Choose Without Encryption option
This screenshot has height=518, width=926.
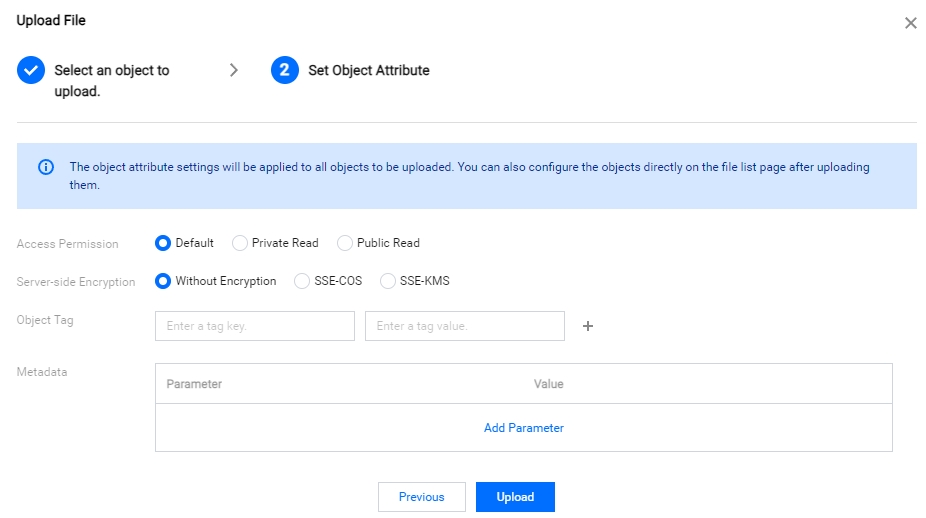click(163, 281)
